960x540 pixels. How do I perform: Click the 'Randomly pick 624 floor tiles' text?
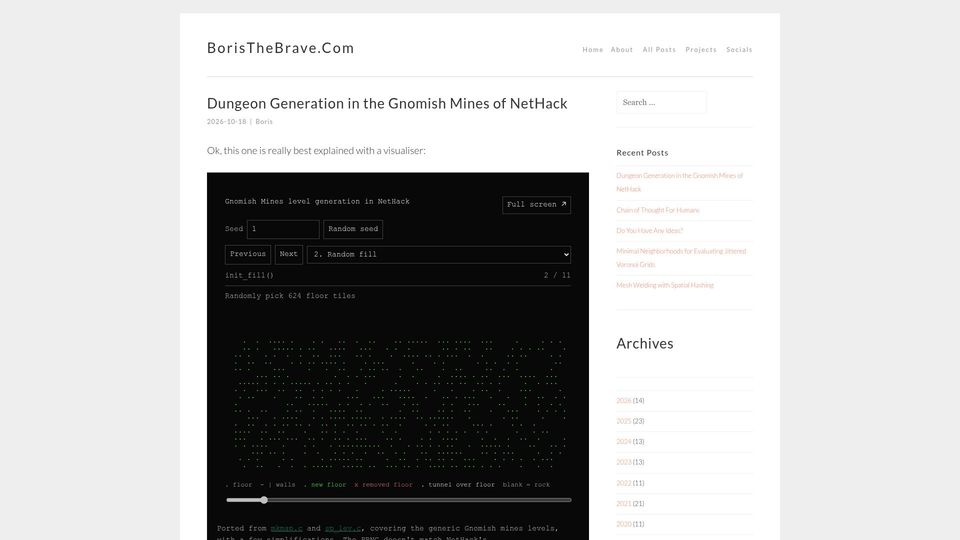[290, 296]
